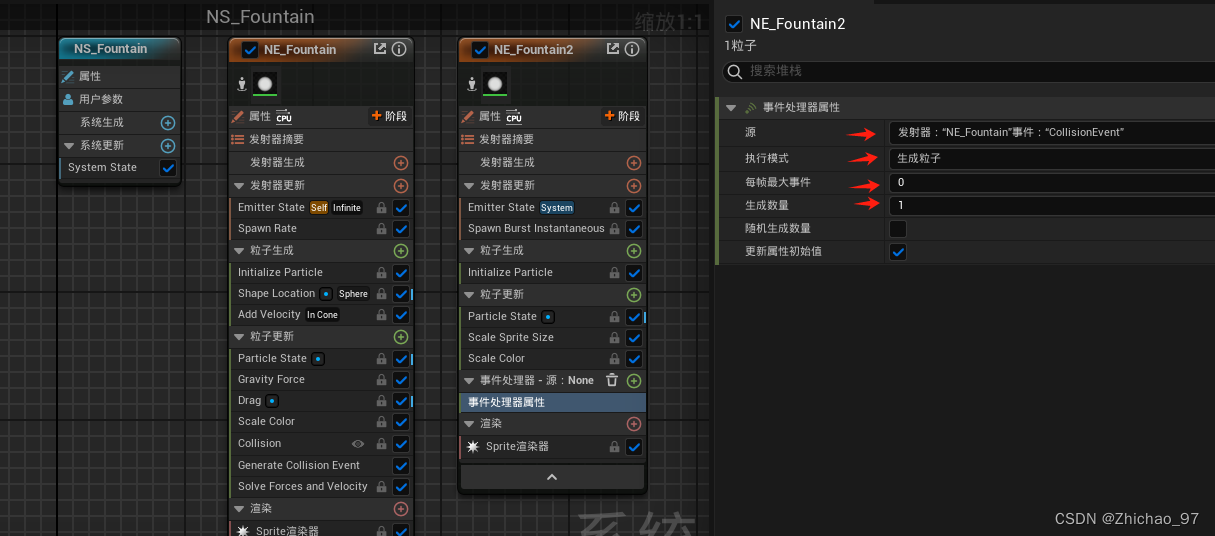
Task: Collapse NE_Fountain2 node with bottom chevron button
Action: (552, 478)
